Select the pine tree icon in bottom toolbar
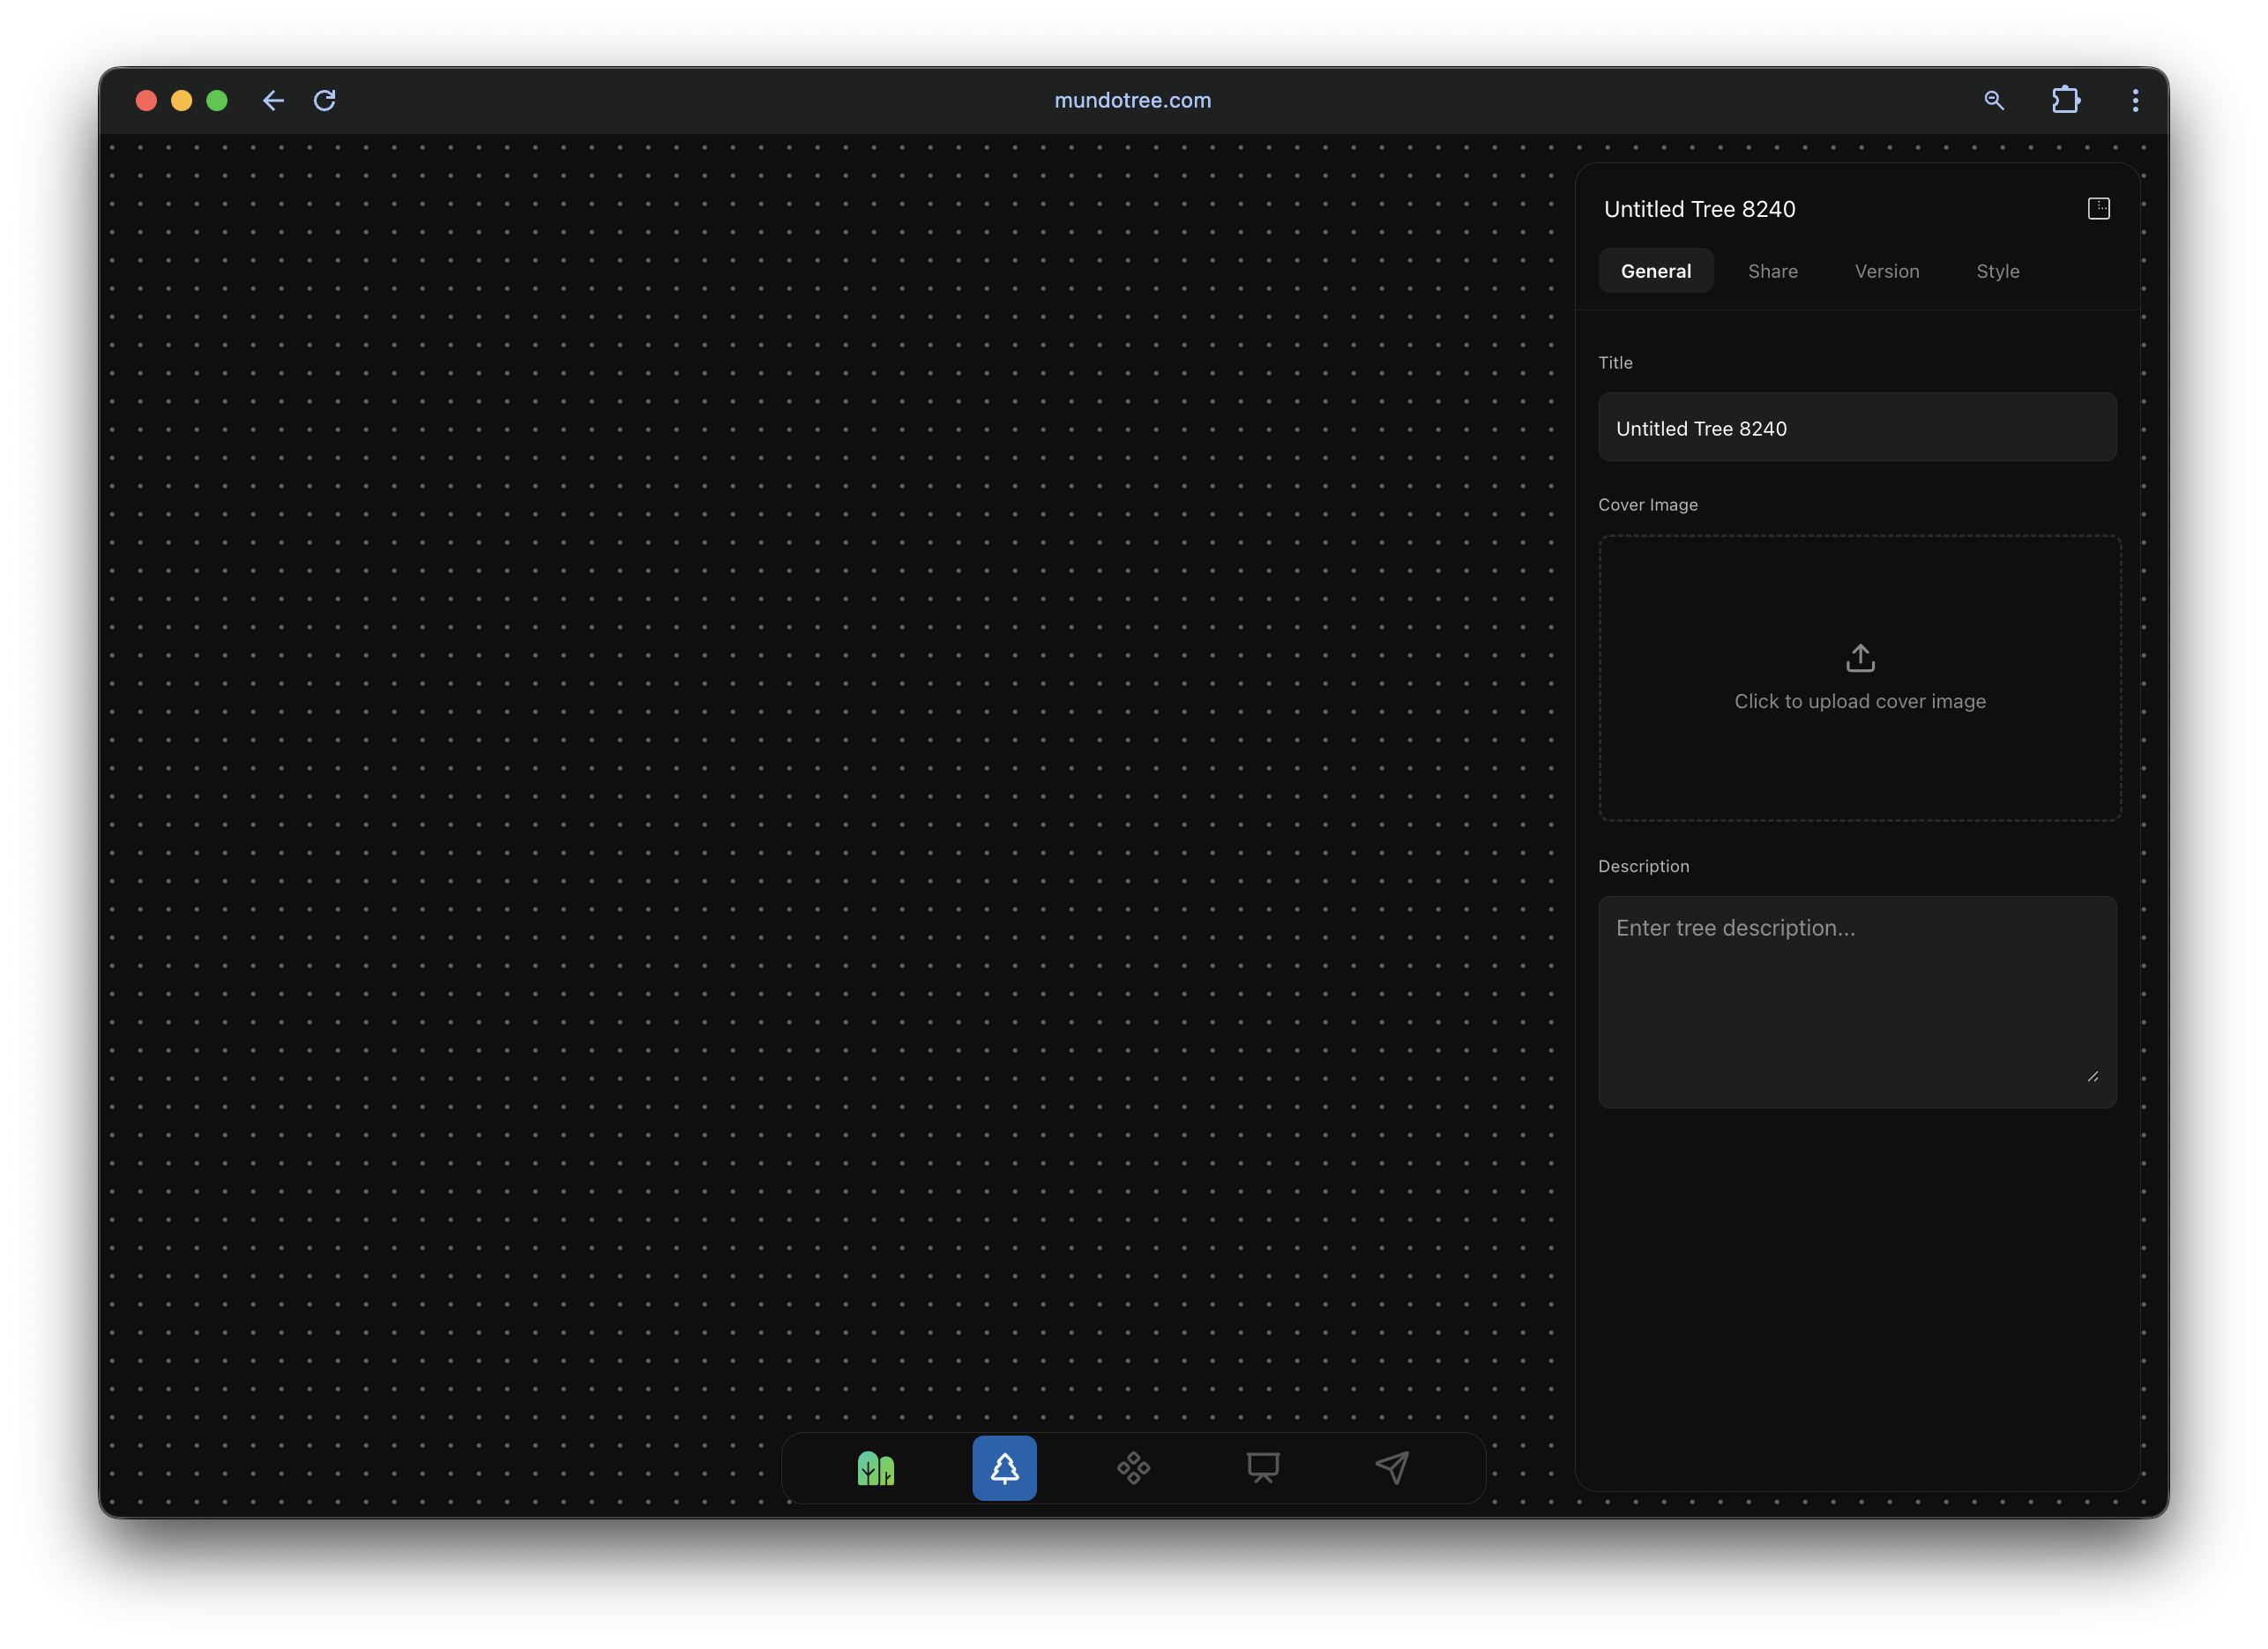This screenshot has width=2268, height=1649. [1004, 1468]
